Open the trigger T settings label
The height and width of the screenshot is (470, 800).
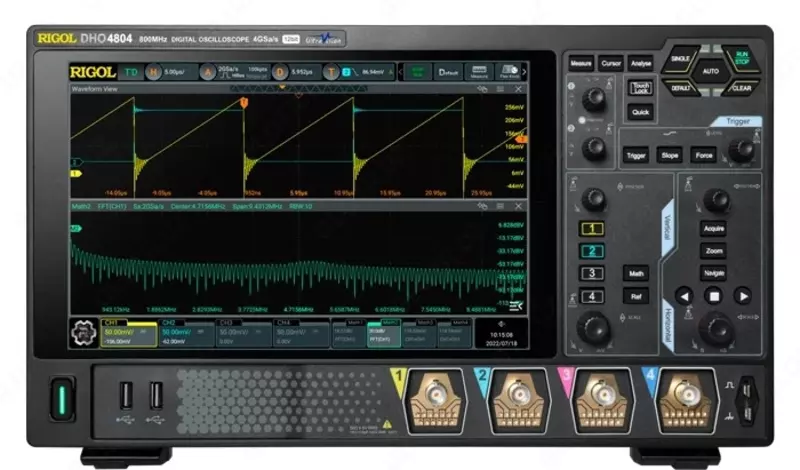335,72
